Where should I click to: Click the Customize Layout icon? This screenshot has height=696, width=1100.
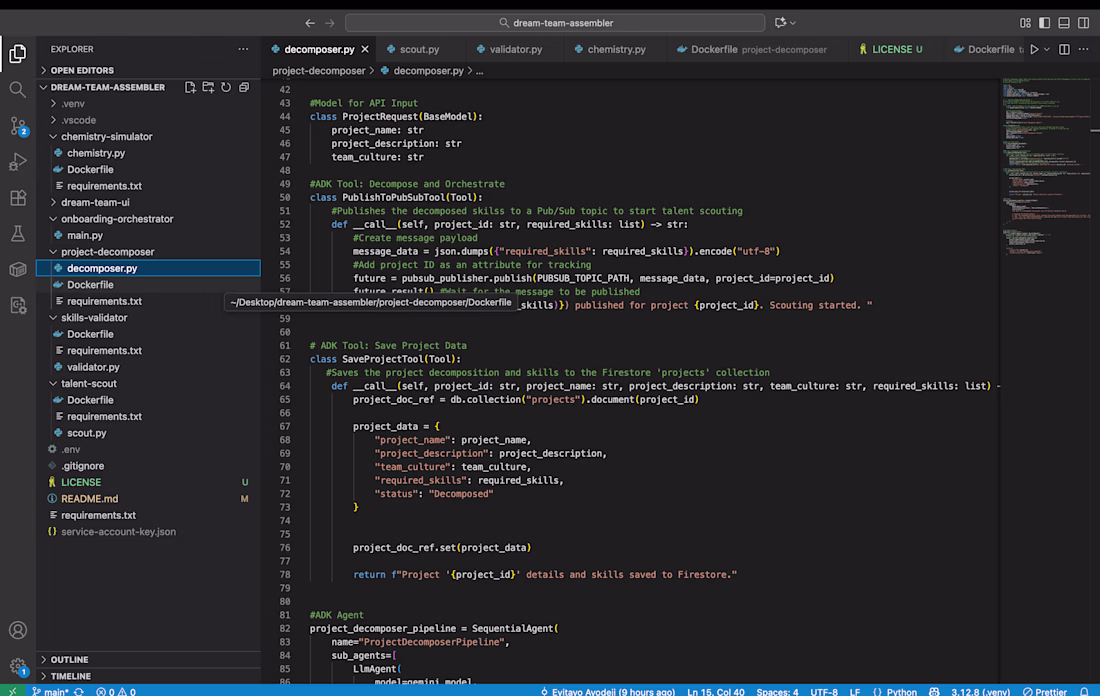[1026, 22]
